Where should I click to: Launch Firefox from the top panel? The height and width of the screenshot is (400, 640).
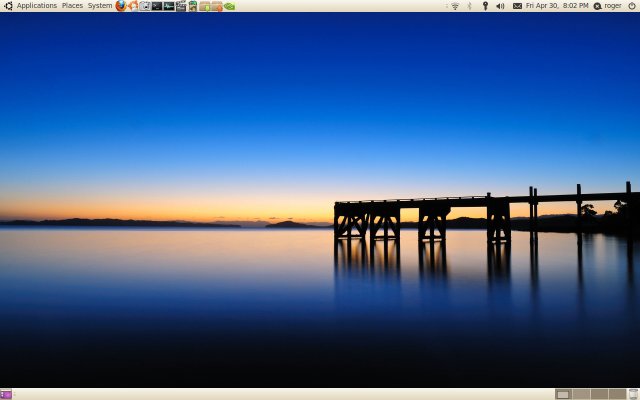click(121, 6)
